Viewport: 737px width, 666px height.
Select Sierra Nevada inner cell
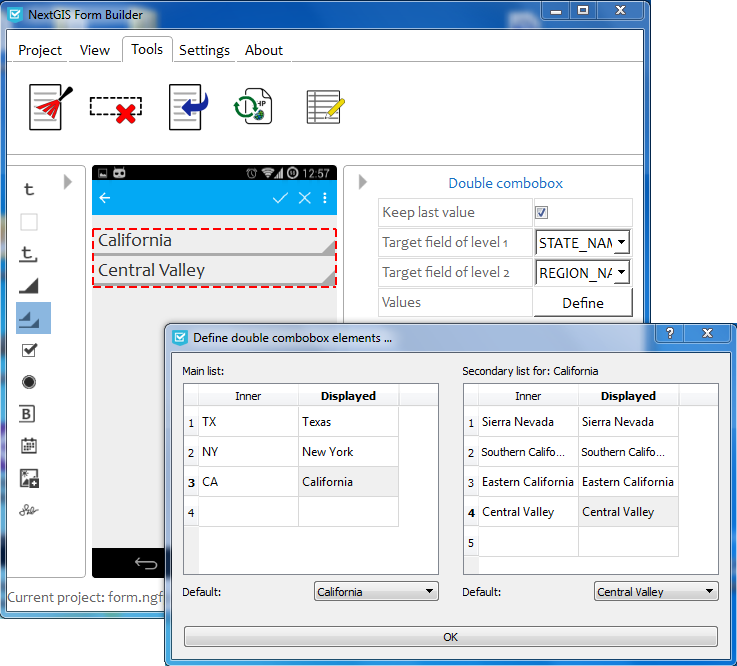tap(528, 422)
